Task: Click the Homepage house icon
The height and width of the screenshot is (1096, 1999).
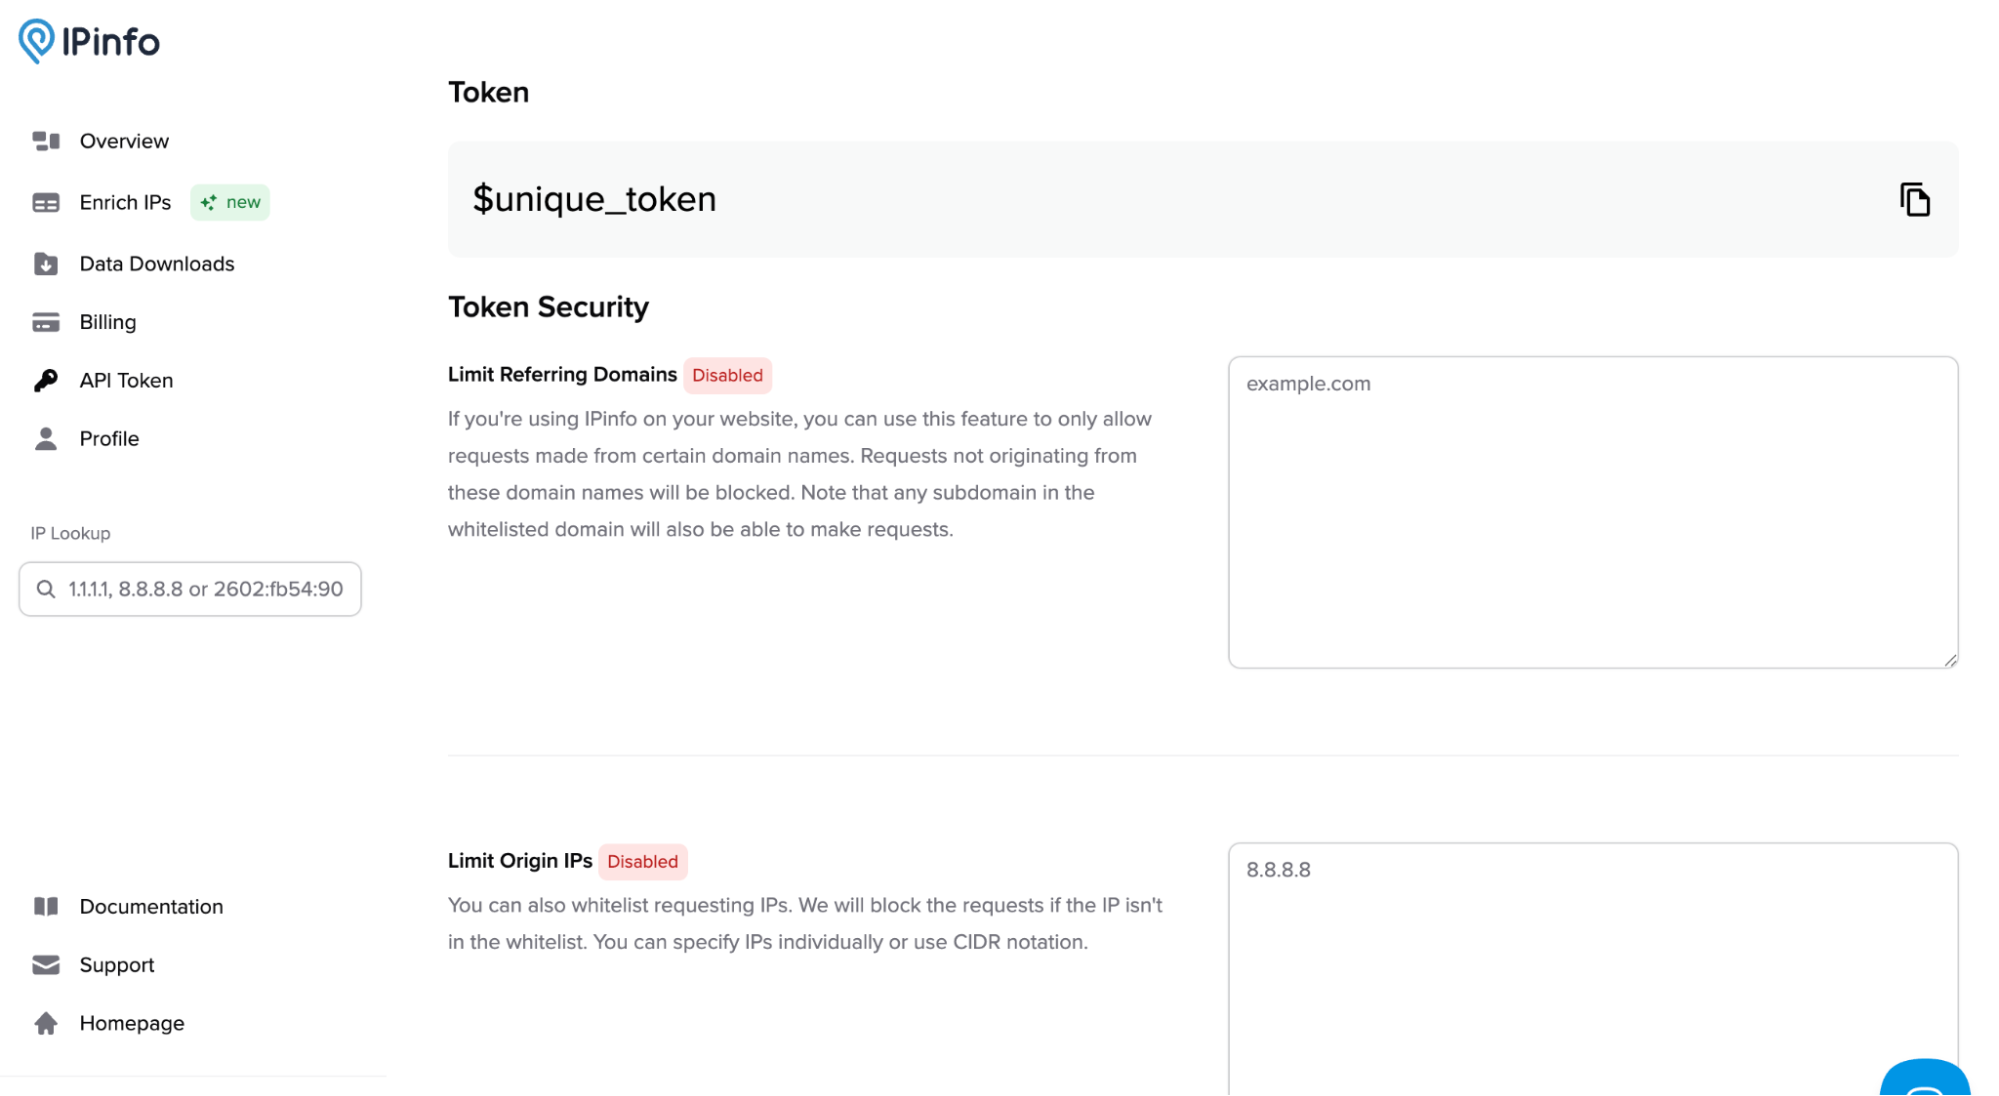Action: 46,1023
